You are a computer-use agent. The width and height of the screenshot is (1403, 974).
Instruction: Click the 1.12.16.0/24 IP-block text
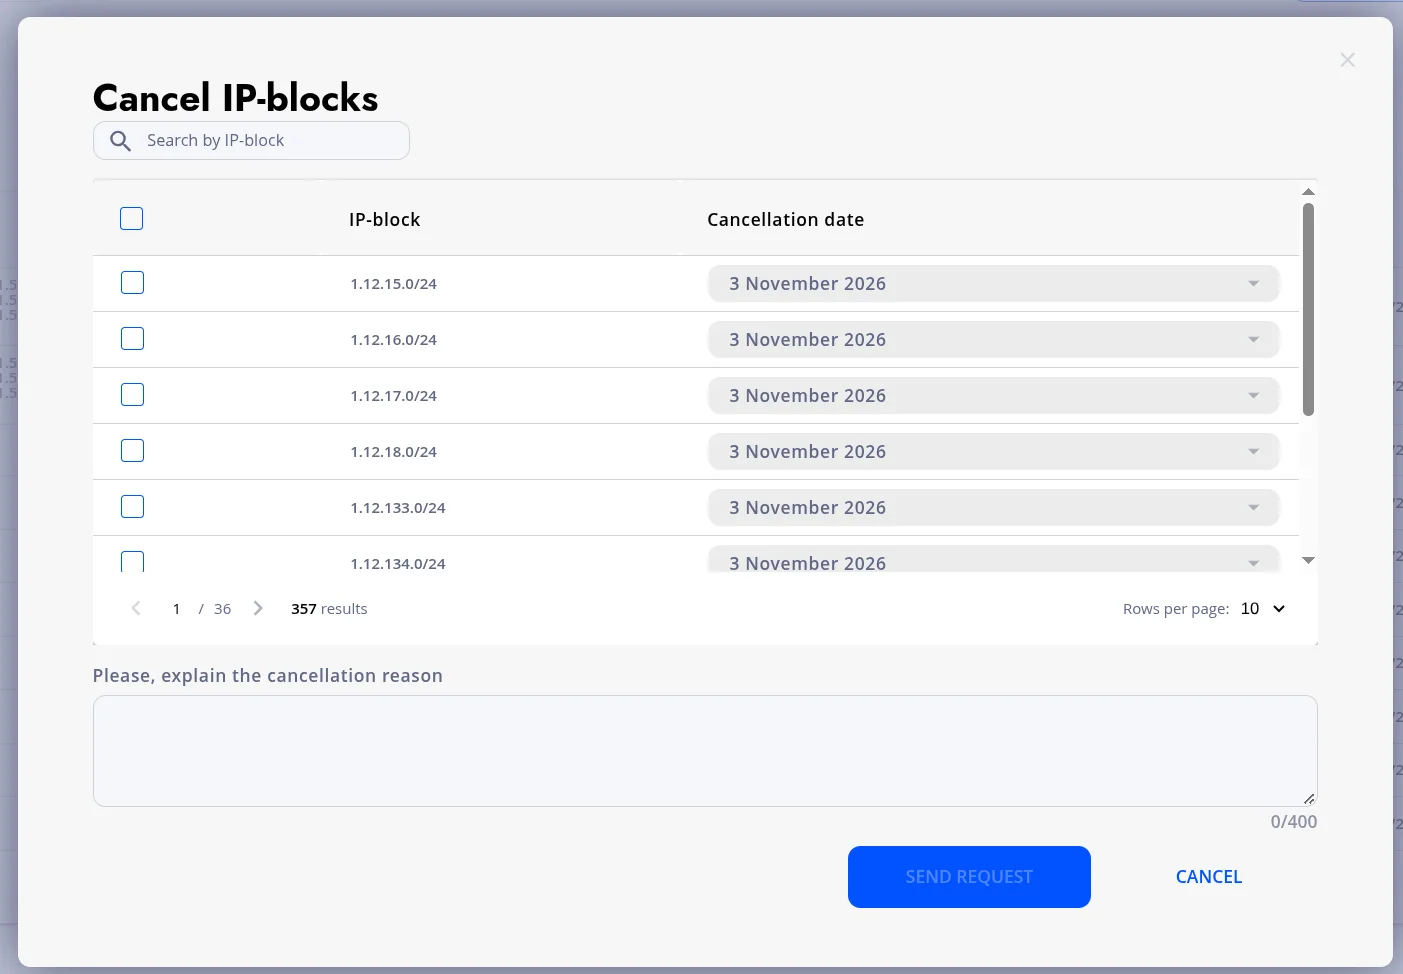393,340
